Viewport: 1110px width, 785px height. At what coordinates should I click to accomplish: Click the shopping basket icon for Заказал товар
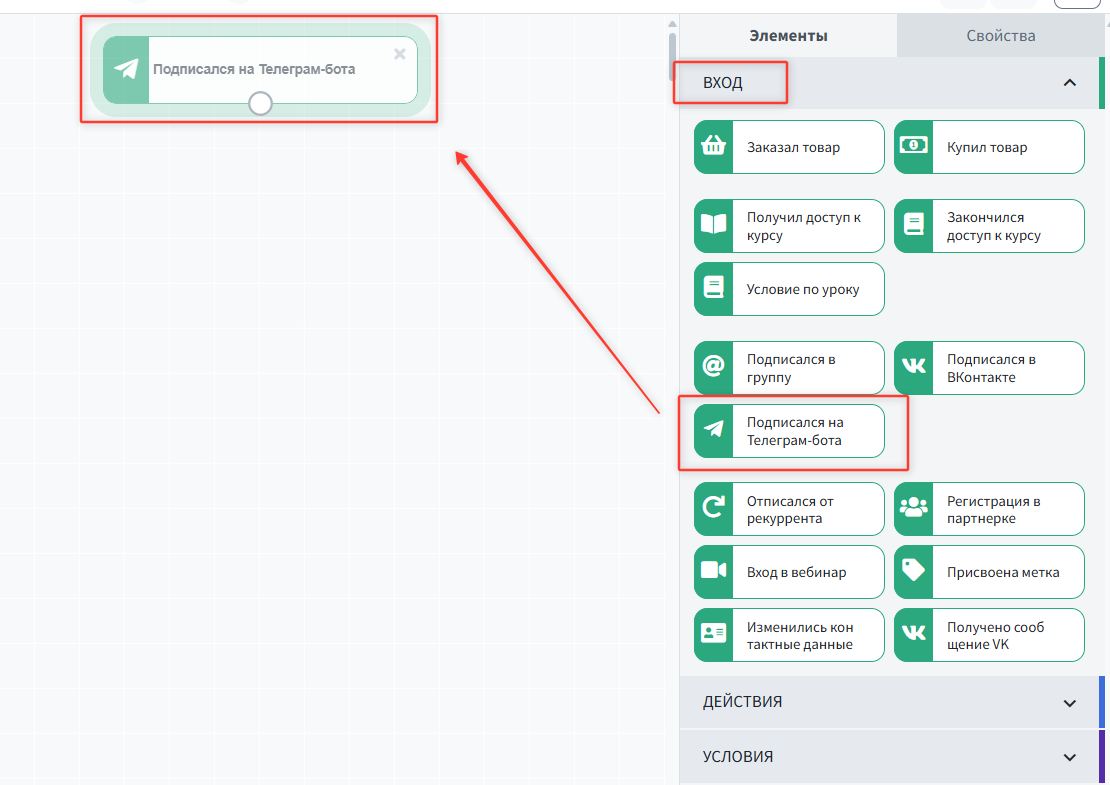(x=713, y=147)
